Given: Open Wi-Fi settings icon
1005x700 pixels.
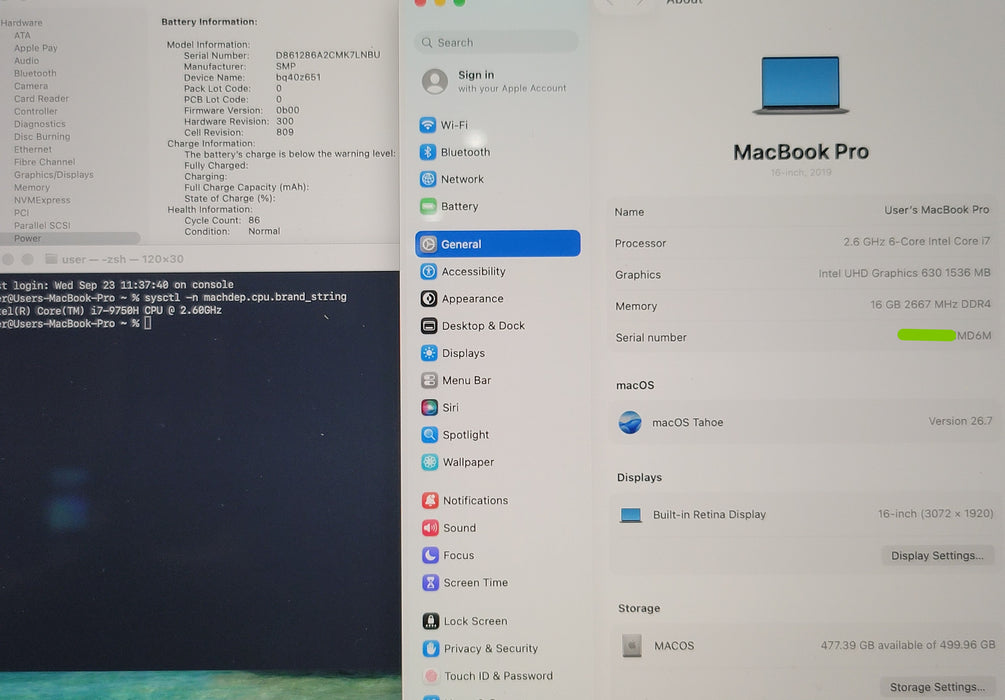Looking at the screenshot, I should 428,124.
